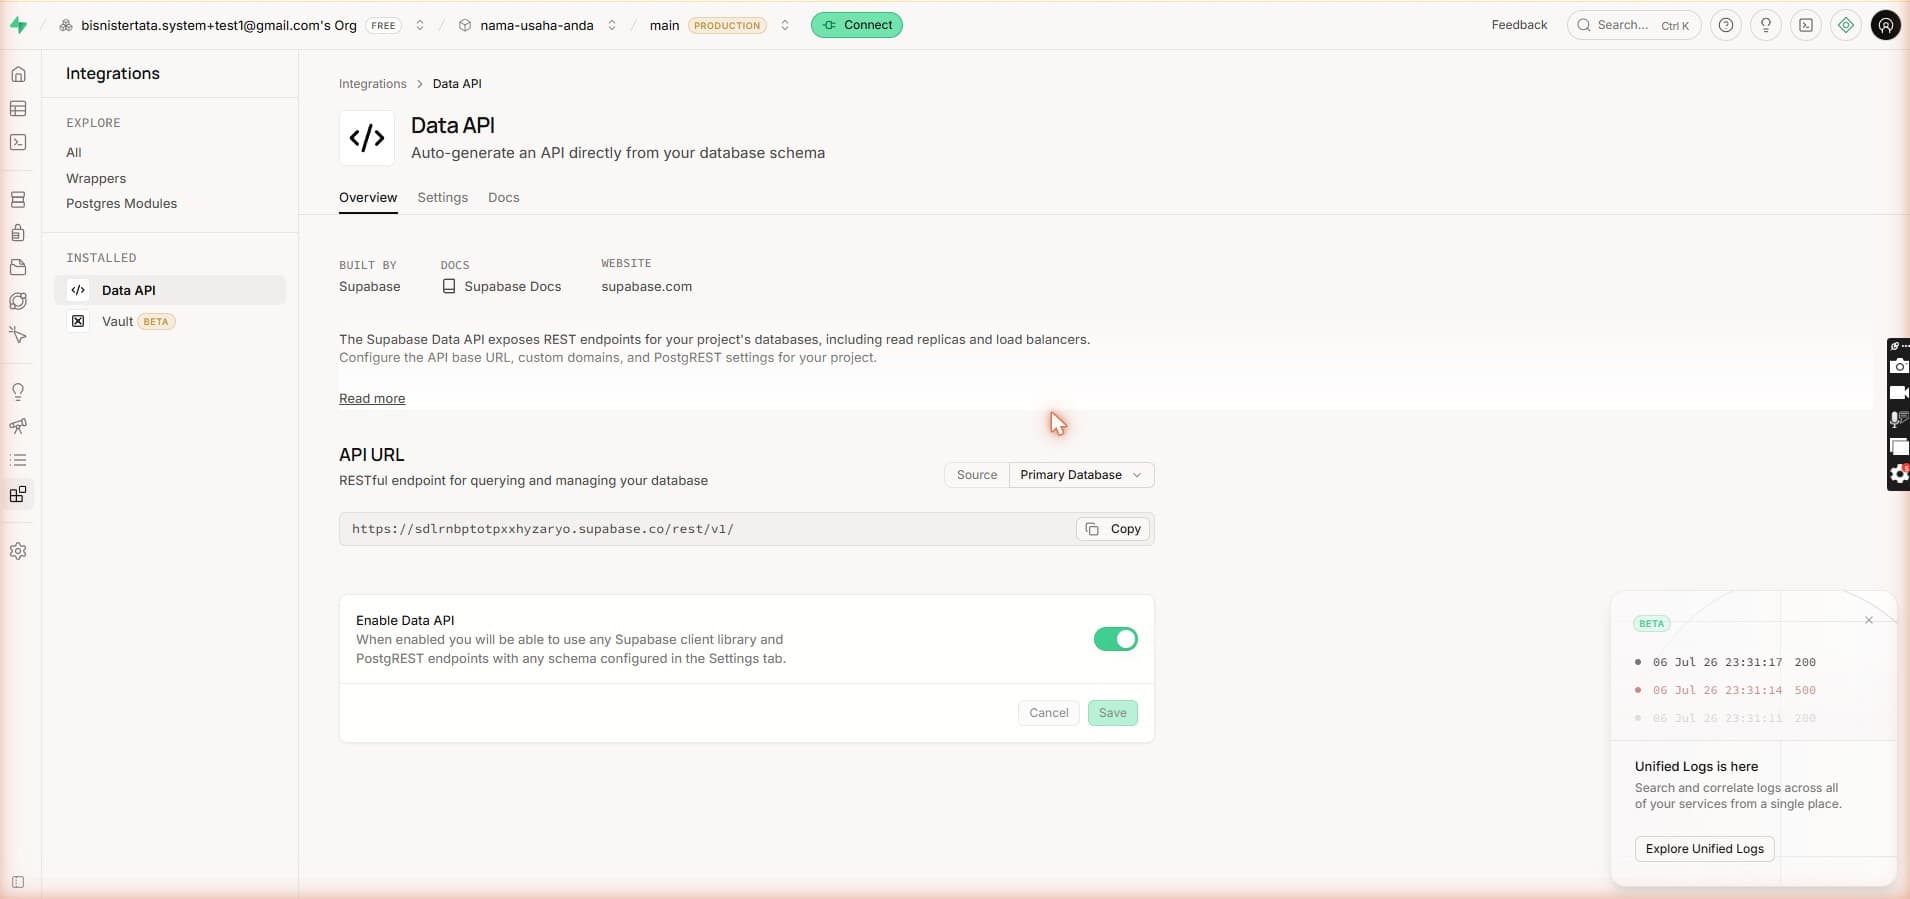
Task: Select Data API in Installed list
Action: [x=170, y=290]
